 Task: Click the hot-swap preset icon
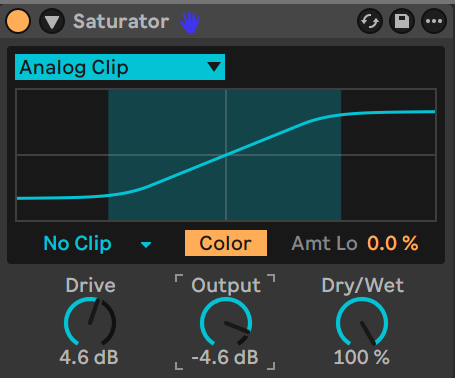tap(370, 21)
